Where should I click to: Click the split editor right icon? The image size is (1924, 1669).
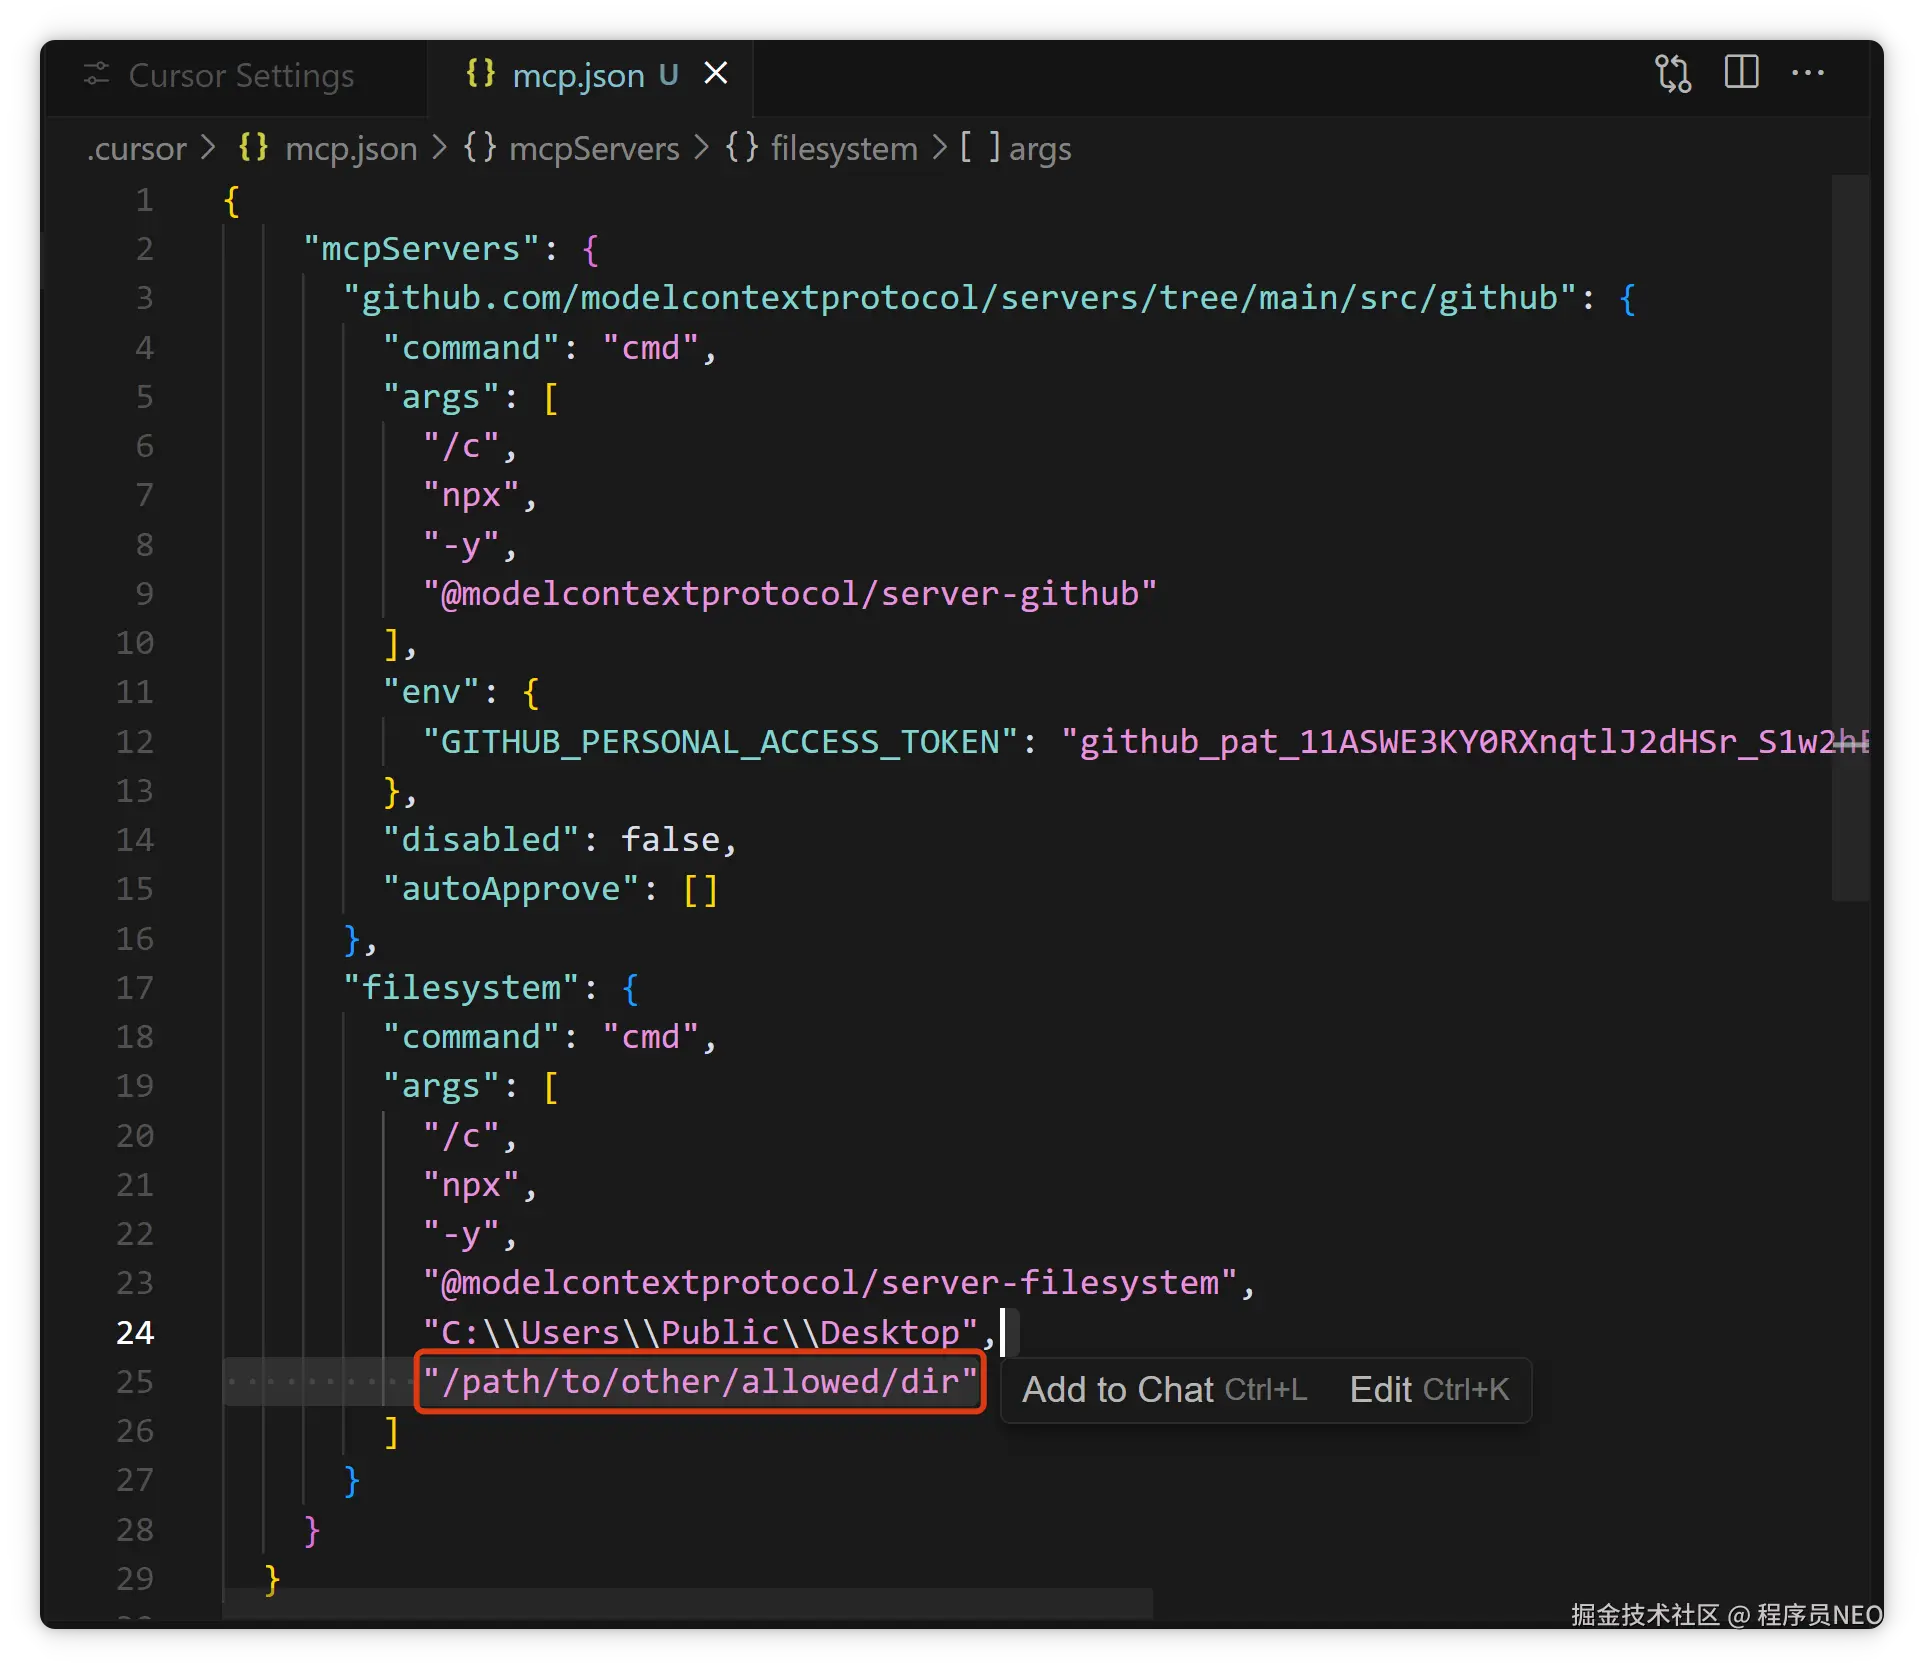coord(1741,73)
